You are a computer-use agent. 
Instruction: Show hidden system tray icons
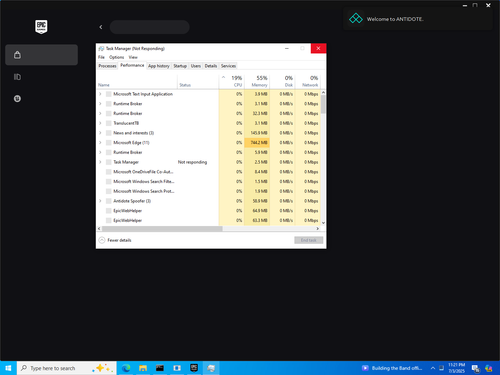433,368
